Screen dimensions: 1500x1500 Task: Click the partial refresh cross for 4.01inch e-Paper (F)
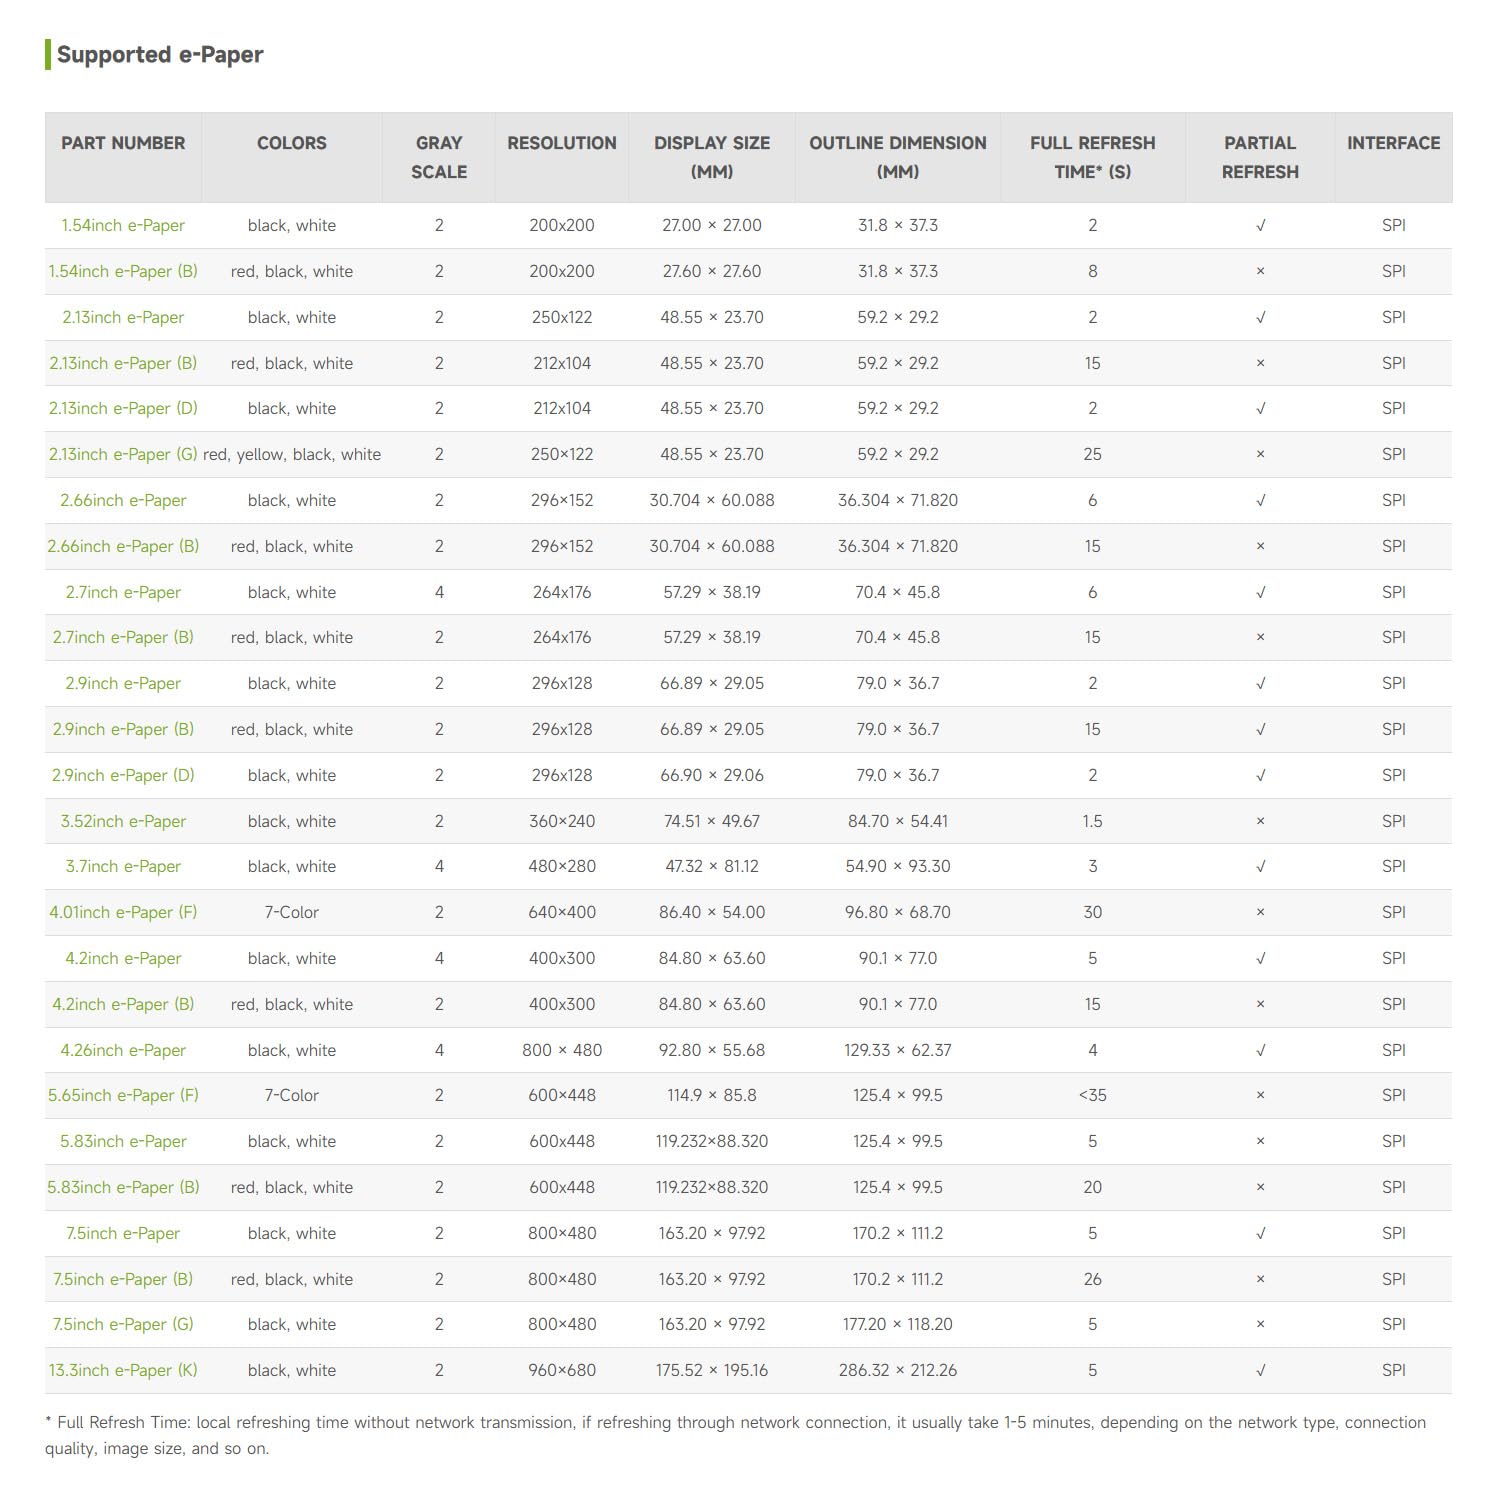click(x=1260, y=913)
